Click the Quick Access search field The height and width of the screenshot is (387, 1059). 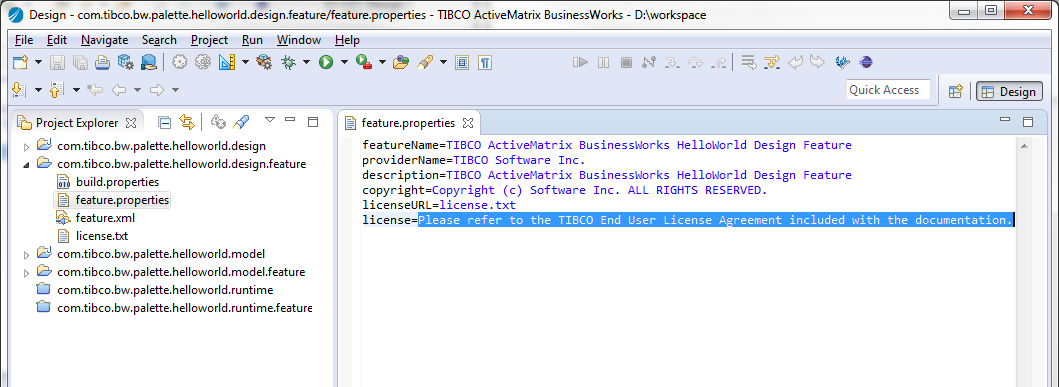click(x=887, y=90)
